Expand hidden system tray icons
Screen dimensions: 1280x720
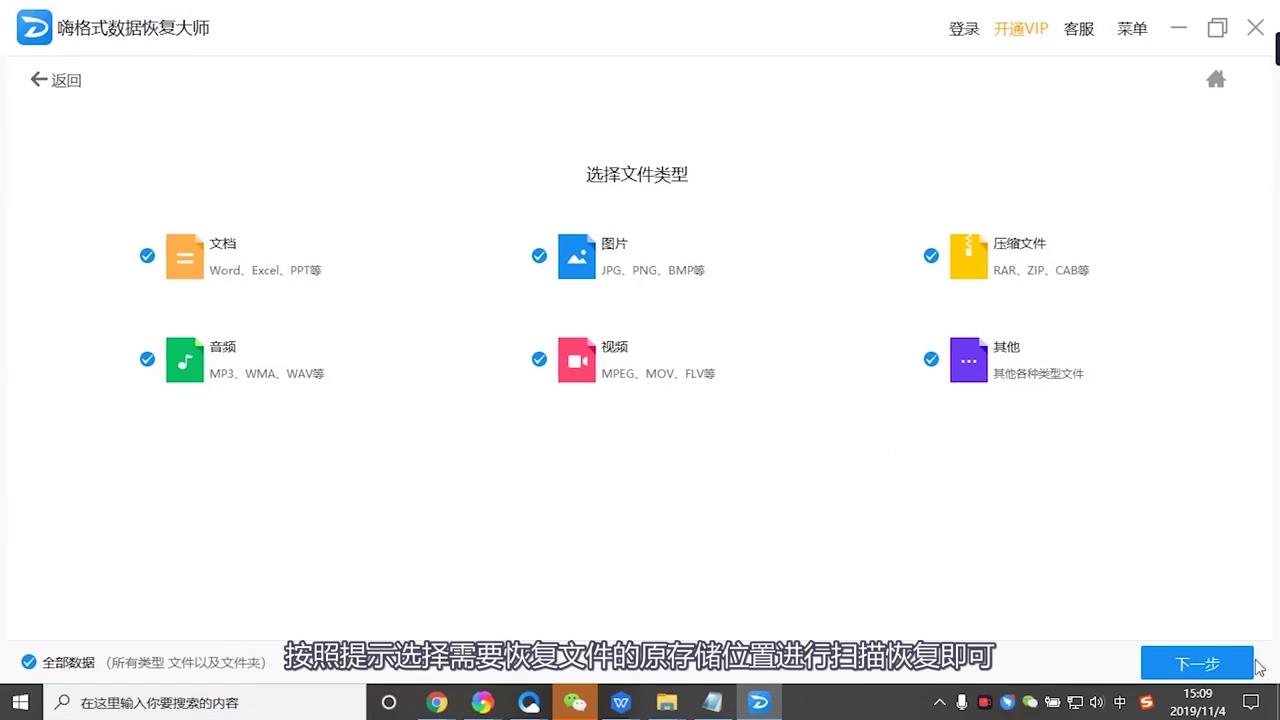tap(940, 702)
